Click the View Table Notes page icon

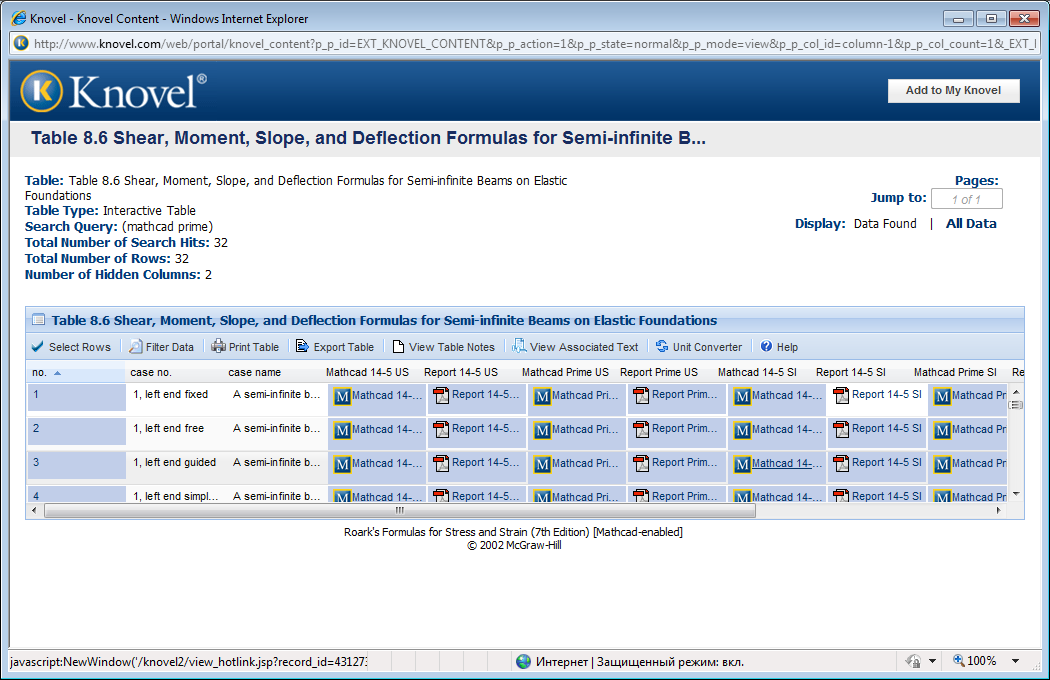398,346
